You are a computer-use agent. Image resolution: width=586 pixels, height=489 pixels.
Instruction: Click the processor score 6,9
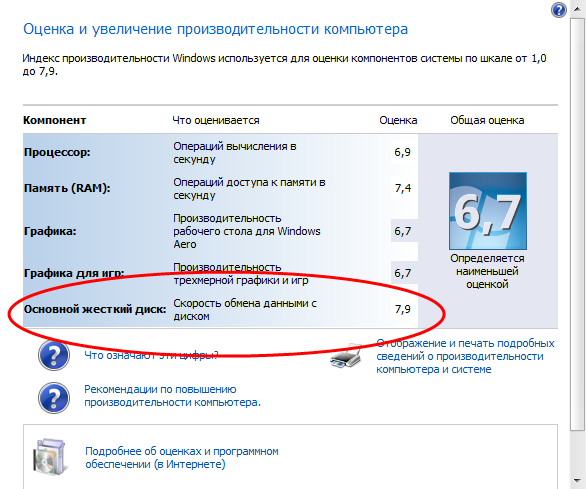pyautogui.click(x=403, y=152)
